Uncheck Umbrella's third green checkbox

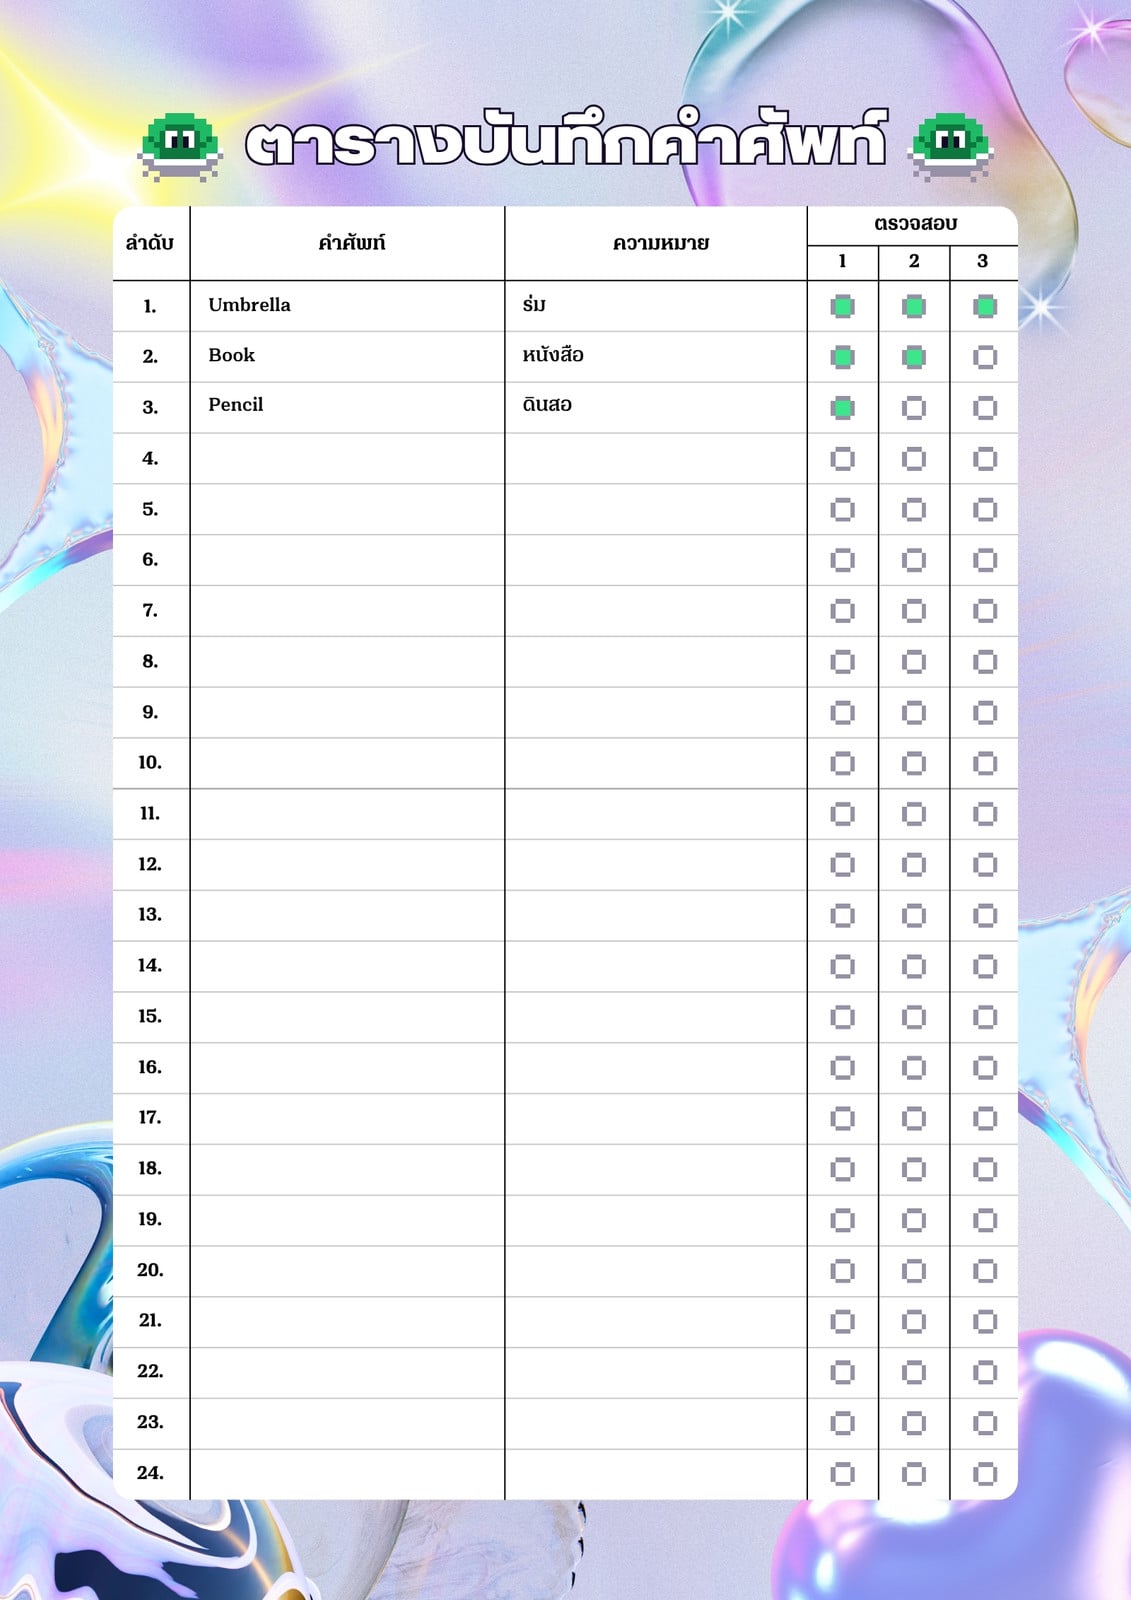pos(985,307)
